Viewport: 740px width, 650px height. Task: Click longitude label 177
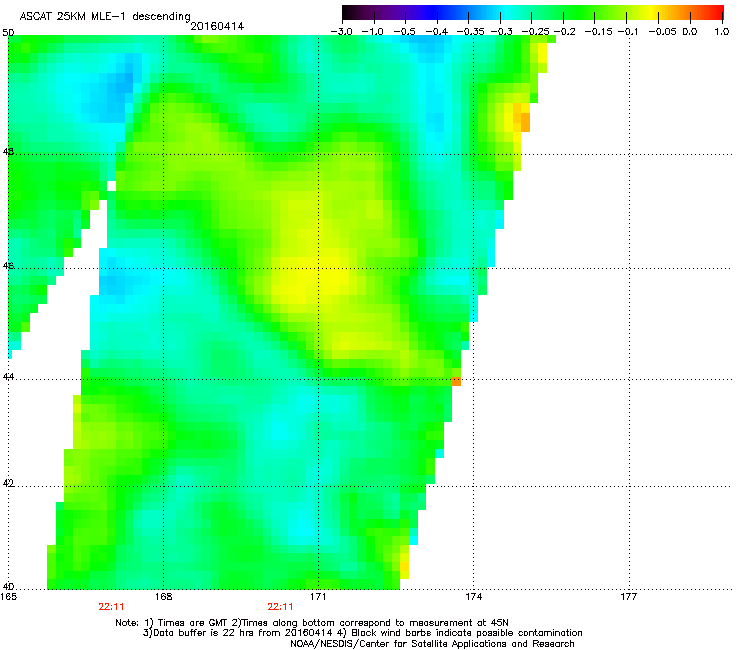click(628, 597)
